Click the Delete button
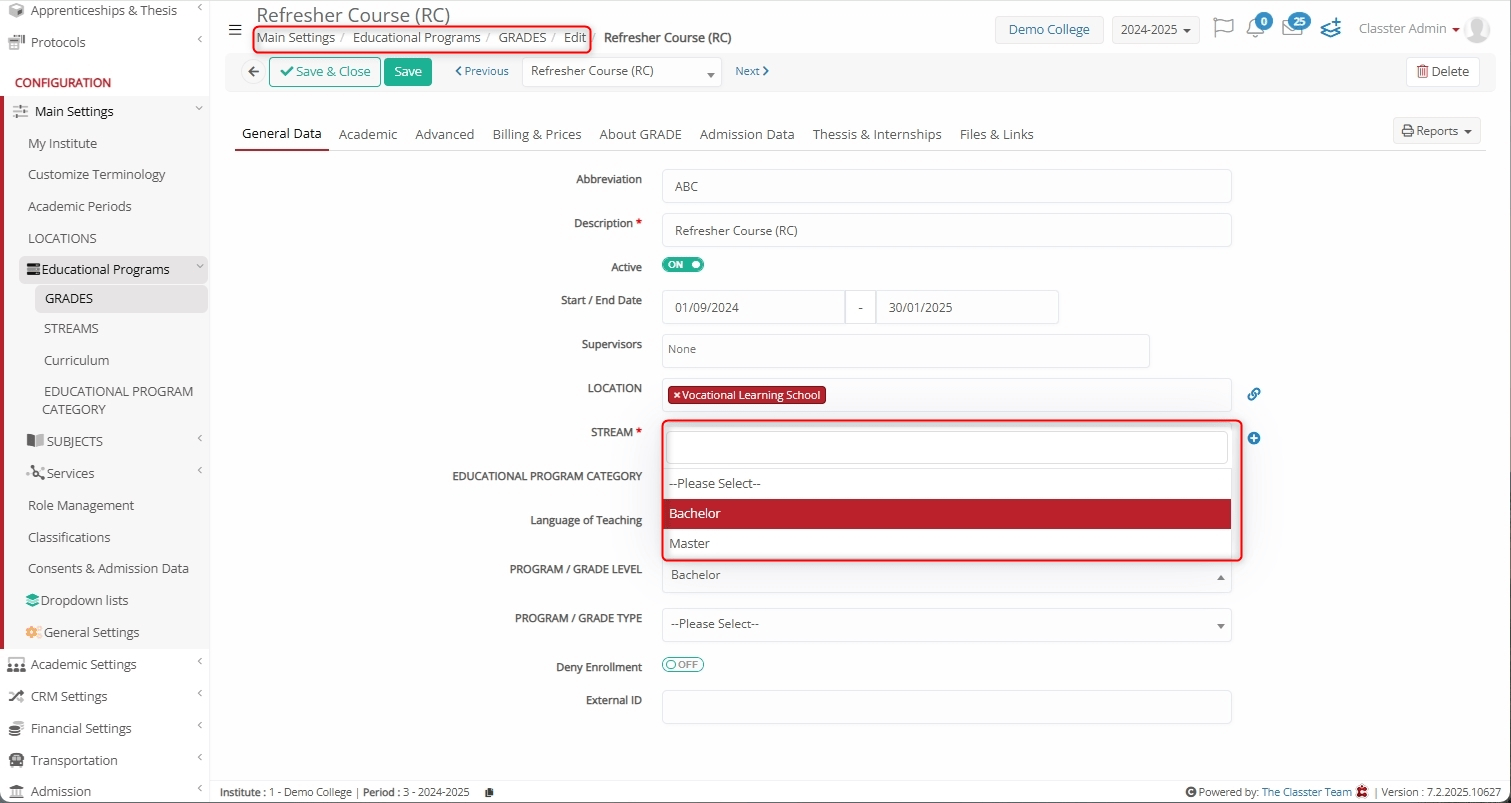The width and height of the screenshot is (1511, 803). click(x=1442, y=72)
